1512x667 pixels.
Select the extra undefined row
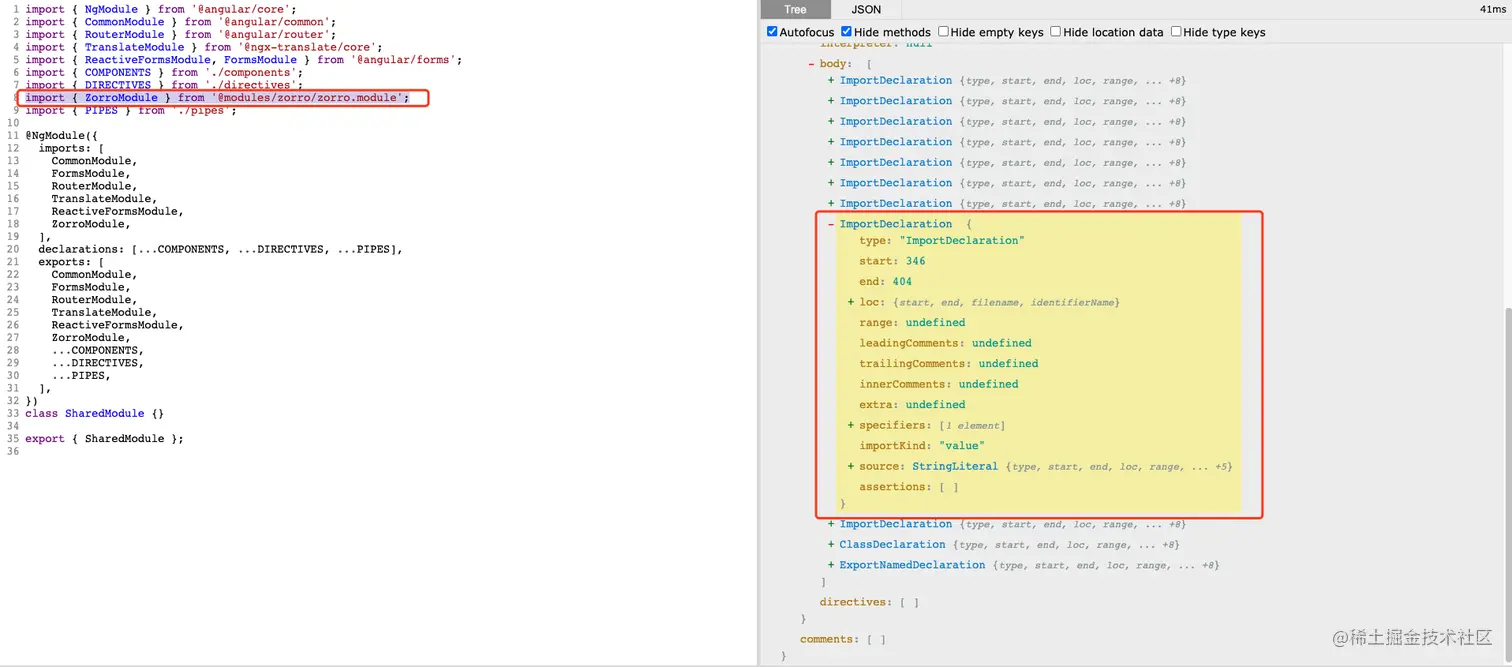pyautogui.click(x=912, y=405)
